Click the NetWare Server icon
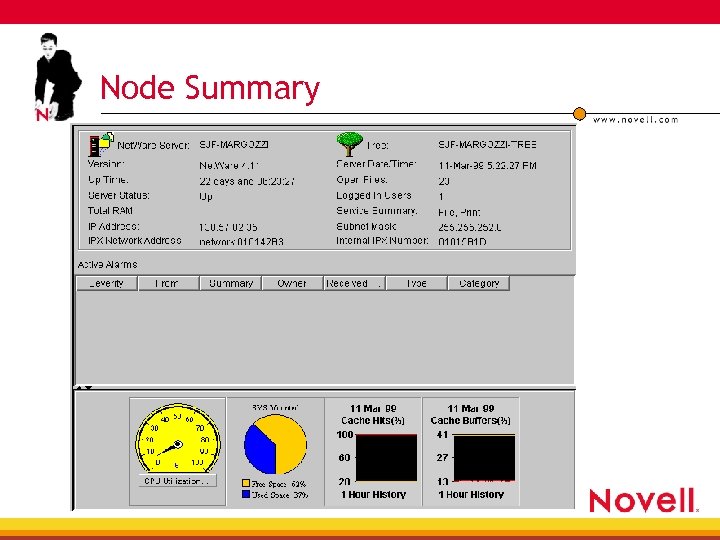The width and height of the screenshot is (720, 540). [x=101, y=144]
